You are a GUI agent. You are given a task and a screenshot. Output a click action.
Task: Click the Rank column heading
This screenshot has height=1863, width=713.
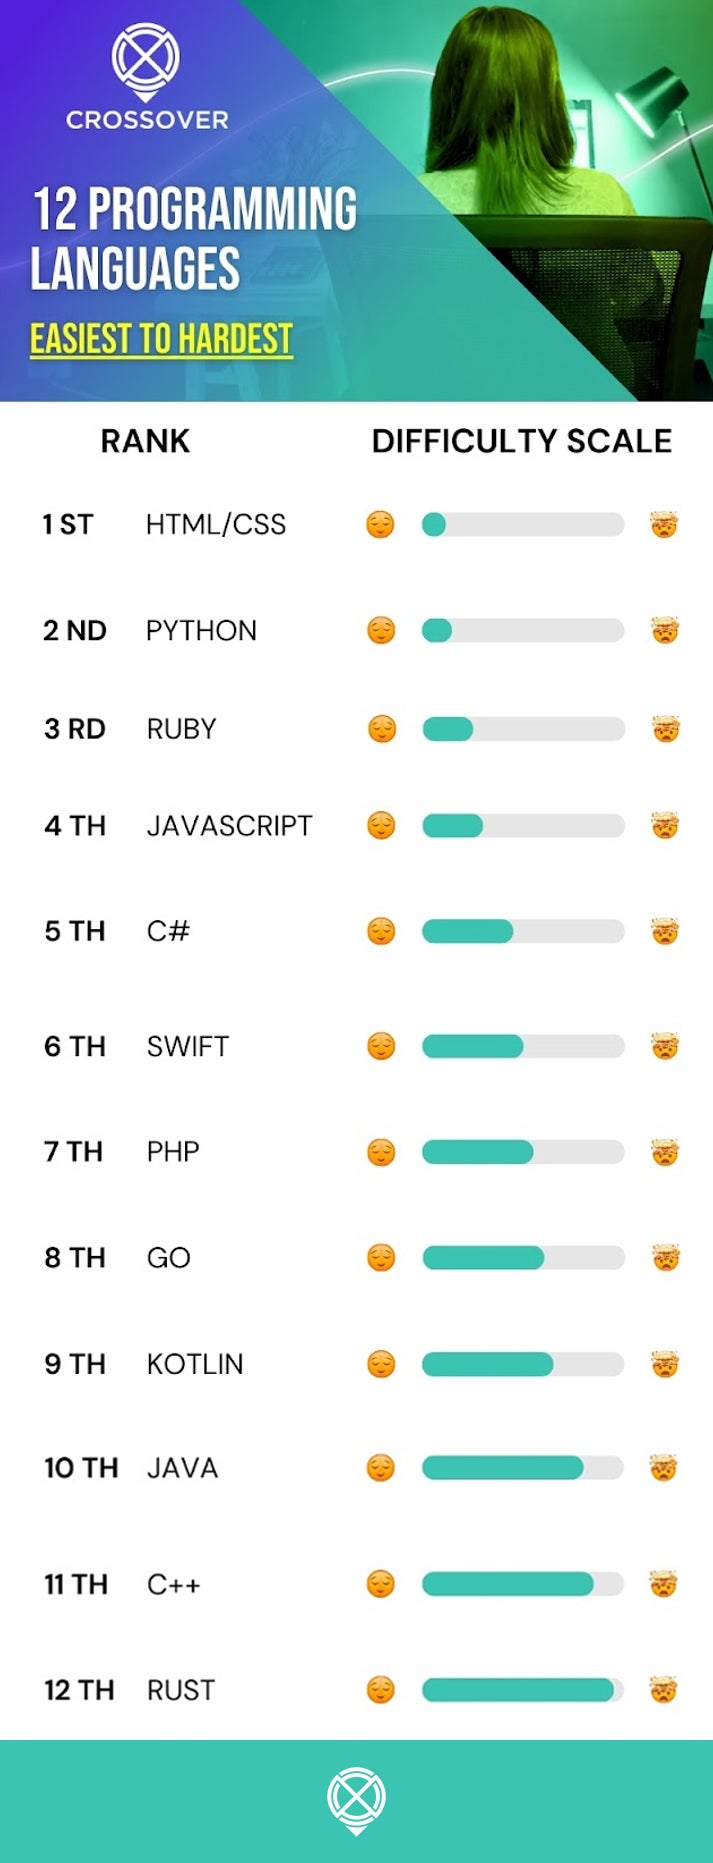(x=145, y=441)
